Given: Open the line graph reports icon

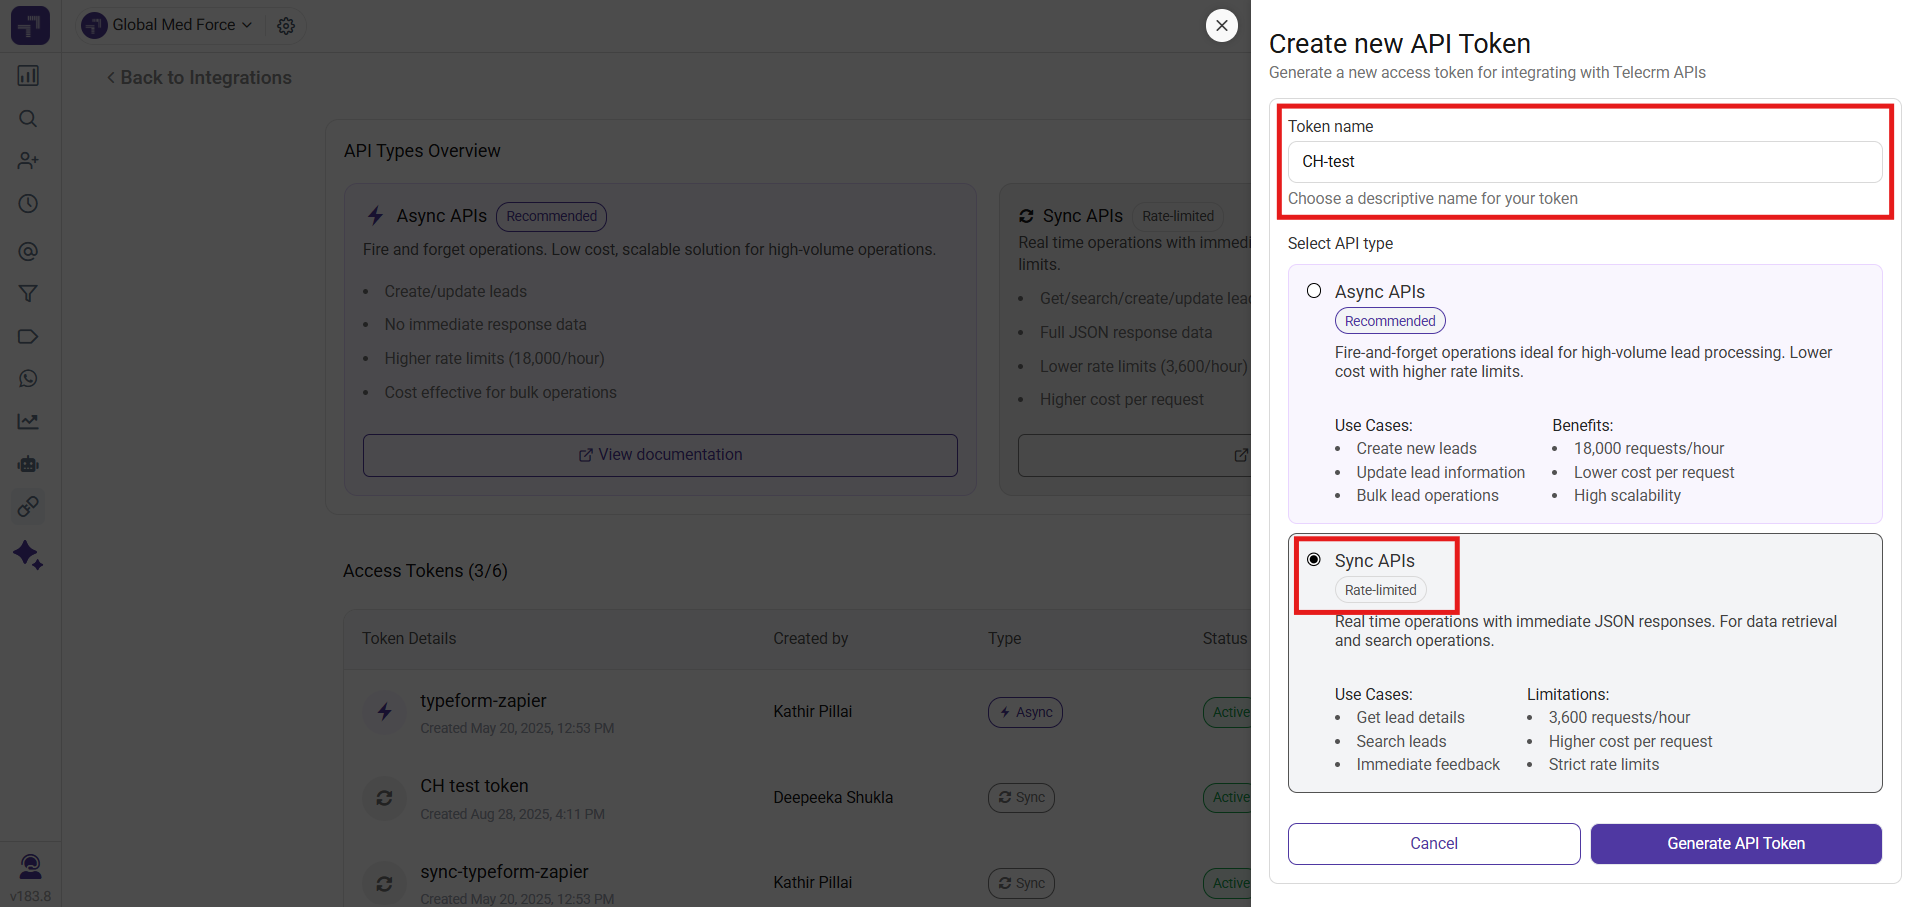Looking at the screenshot, I should point(28,422).
